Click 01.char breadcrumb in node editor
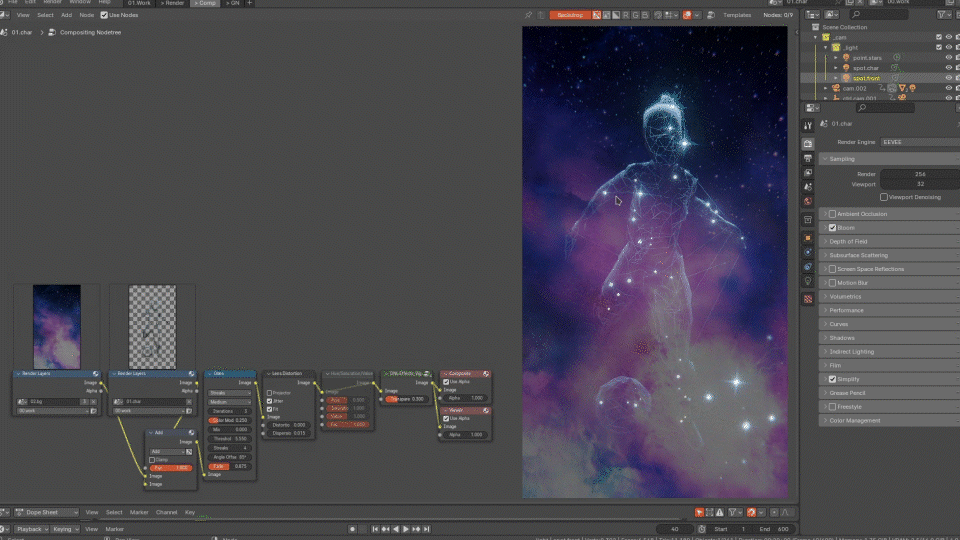Screen dimensions: 960x540 pos(21,32)
